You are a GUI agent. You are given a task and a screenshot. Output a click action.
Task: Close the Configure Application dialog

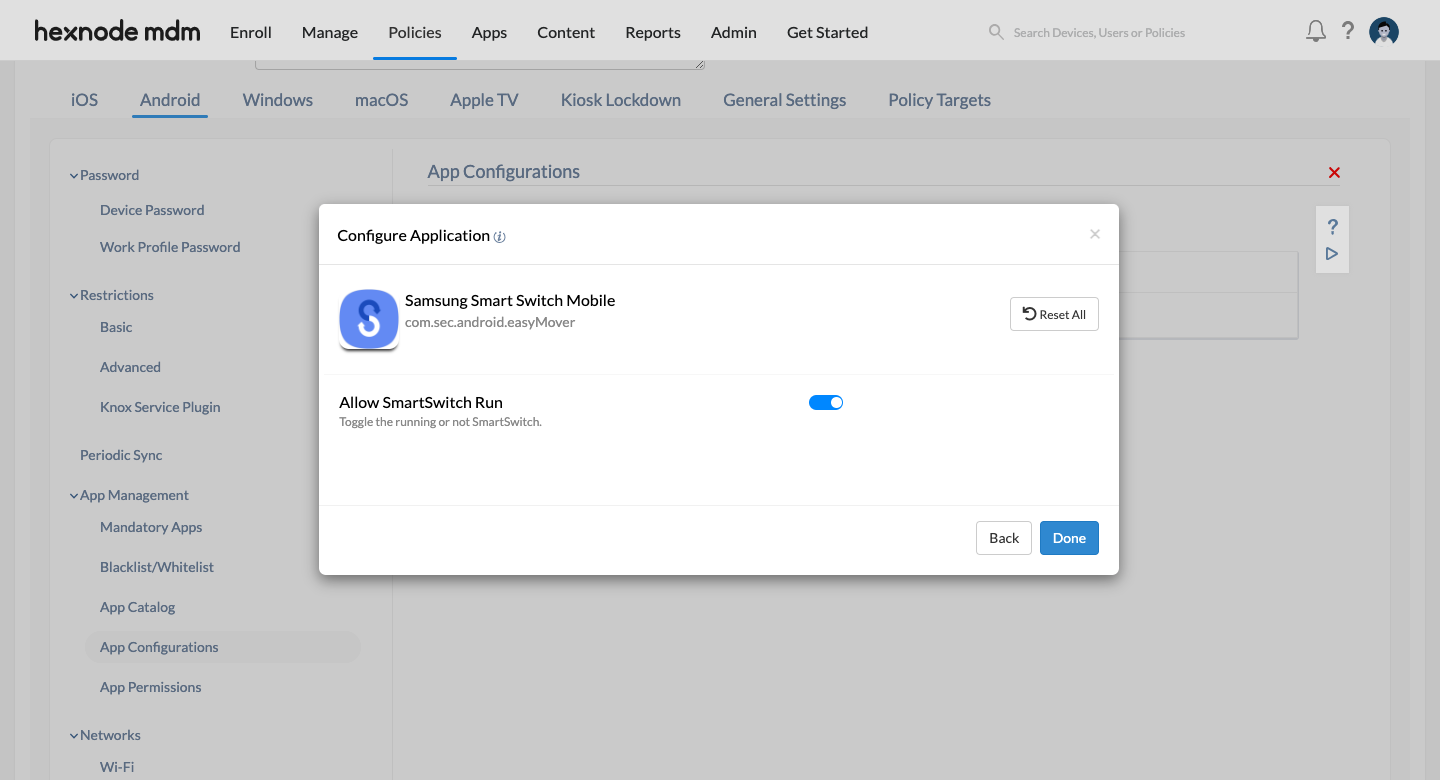pos(1095,234)
